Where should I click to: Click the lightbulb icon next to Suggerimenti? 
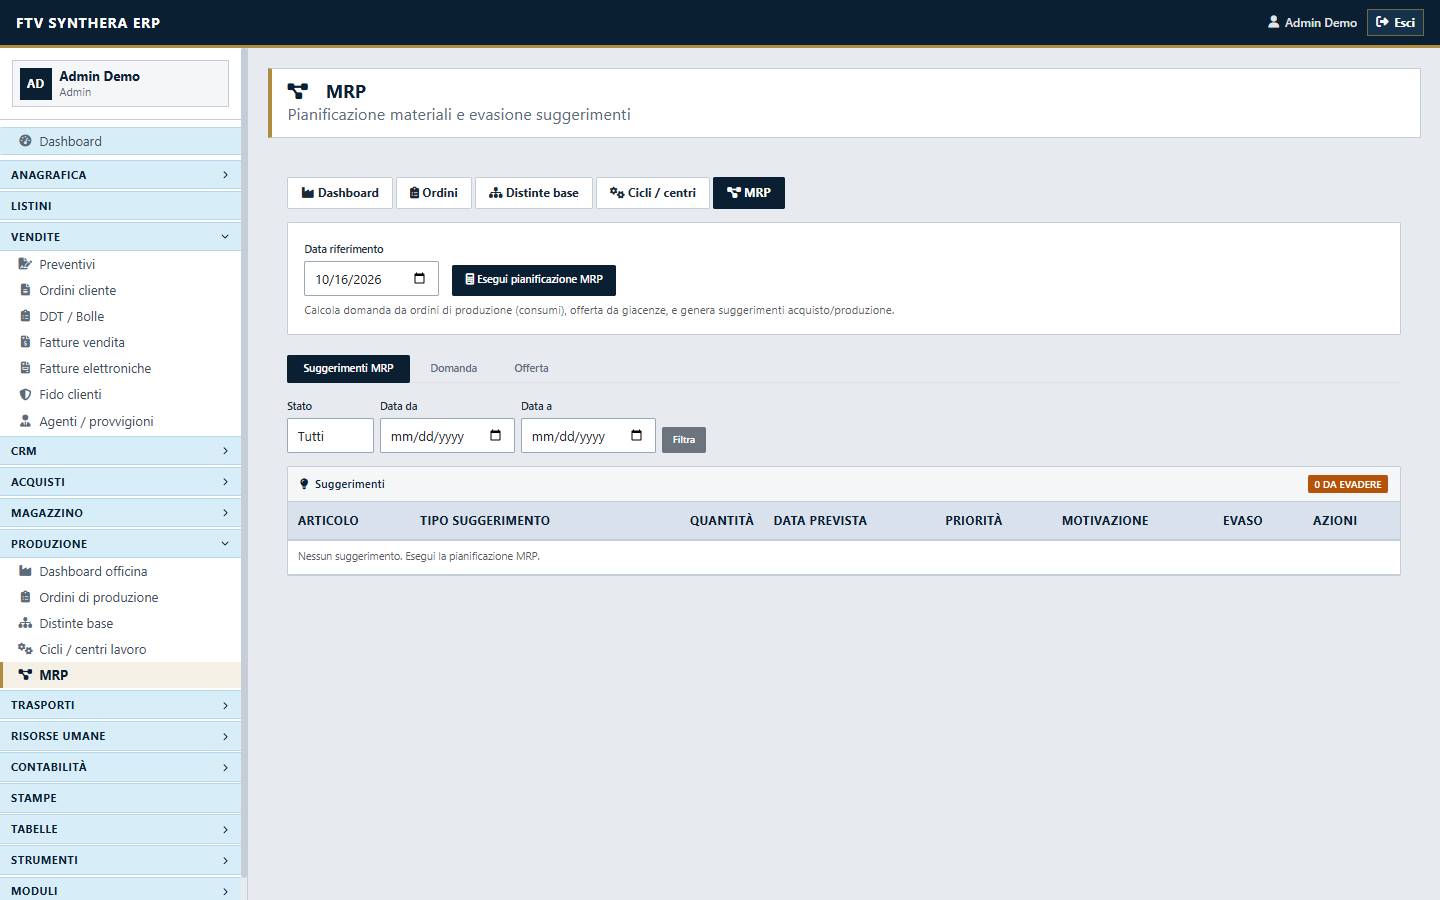304,484
